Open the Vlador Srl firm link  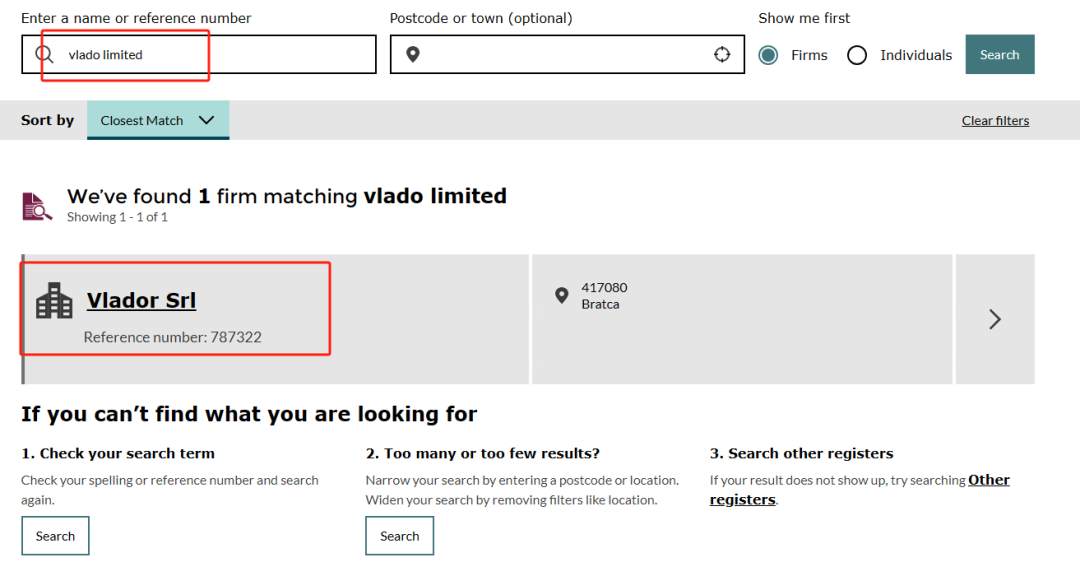(141, 301)
